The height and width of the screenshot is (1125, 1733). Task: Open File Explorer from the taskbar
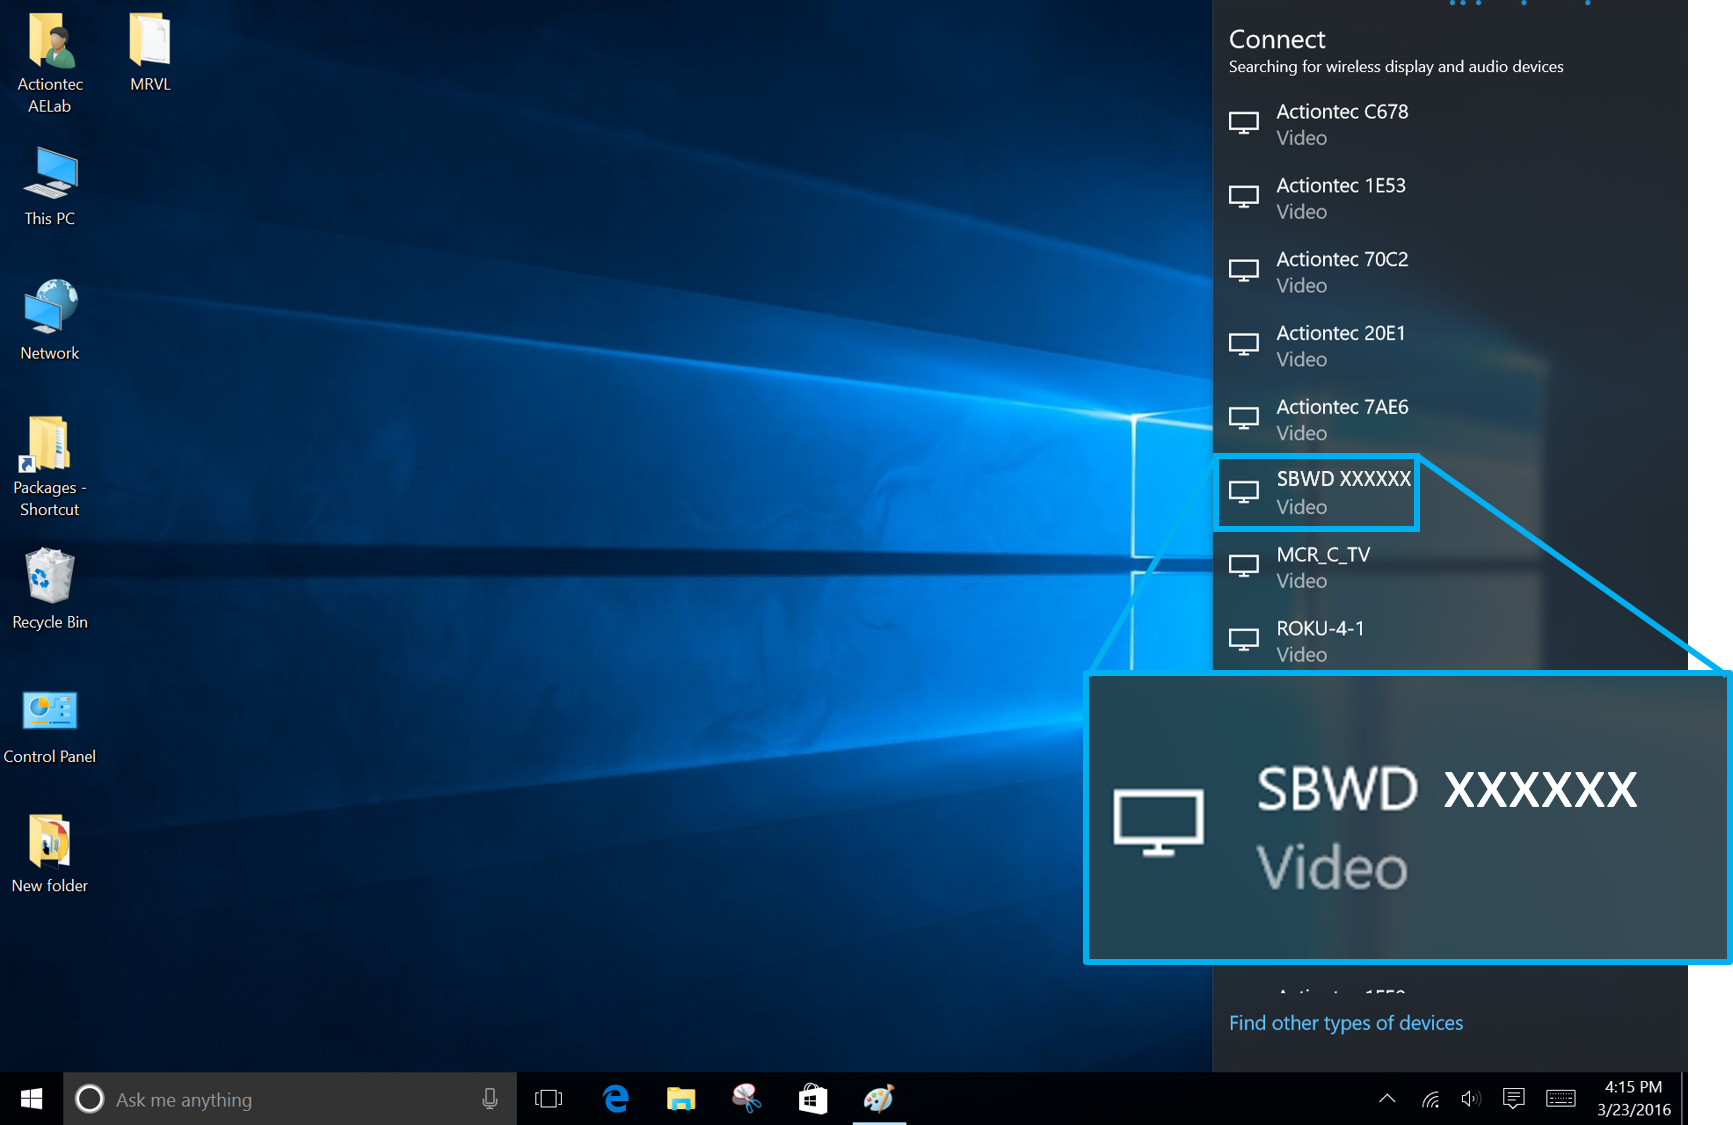coord(681,1099)
